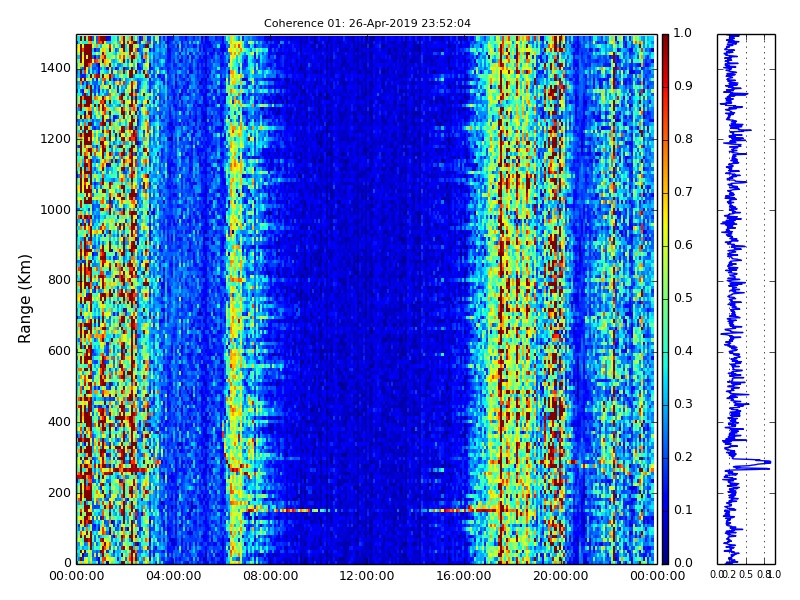This screenshot has width=800, height=600.
Task: Click the colorbar 0.2 tick label
Action: pos(683,457)
